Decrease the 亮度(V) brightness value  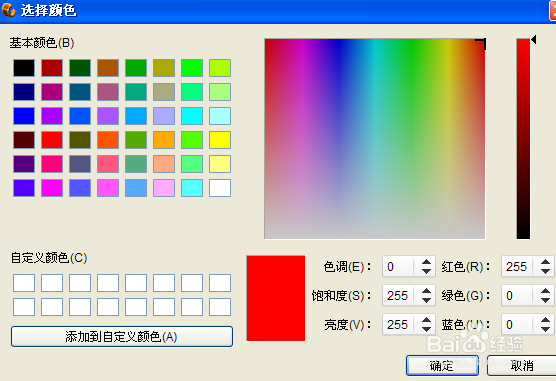coord(427,329)
